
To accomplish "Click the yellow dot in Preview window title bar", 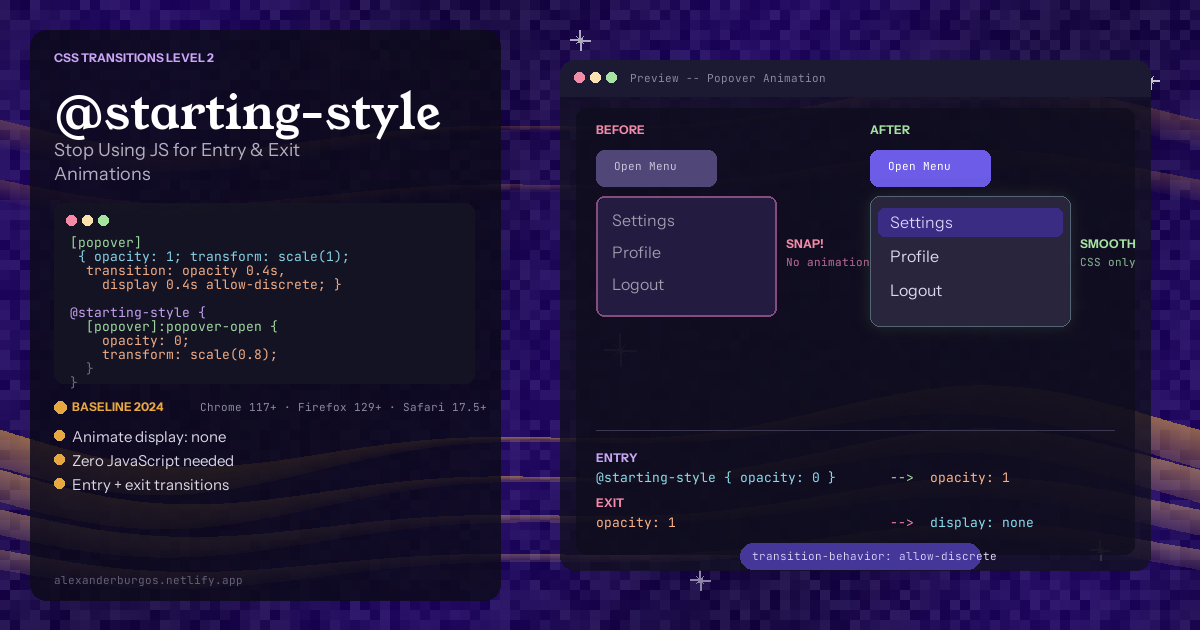I will [x=596, y=78].
